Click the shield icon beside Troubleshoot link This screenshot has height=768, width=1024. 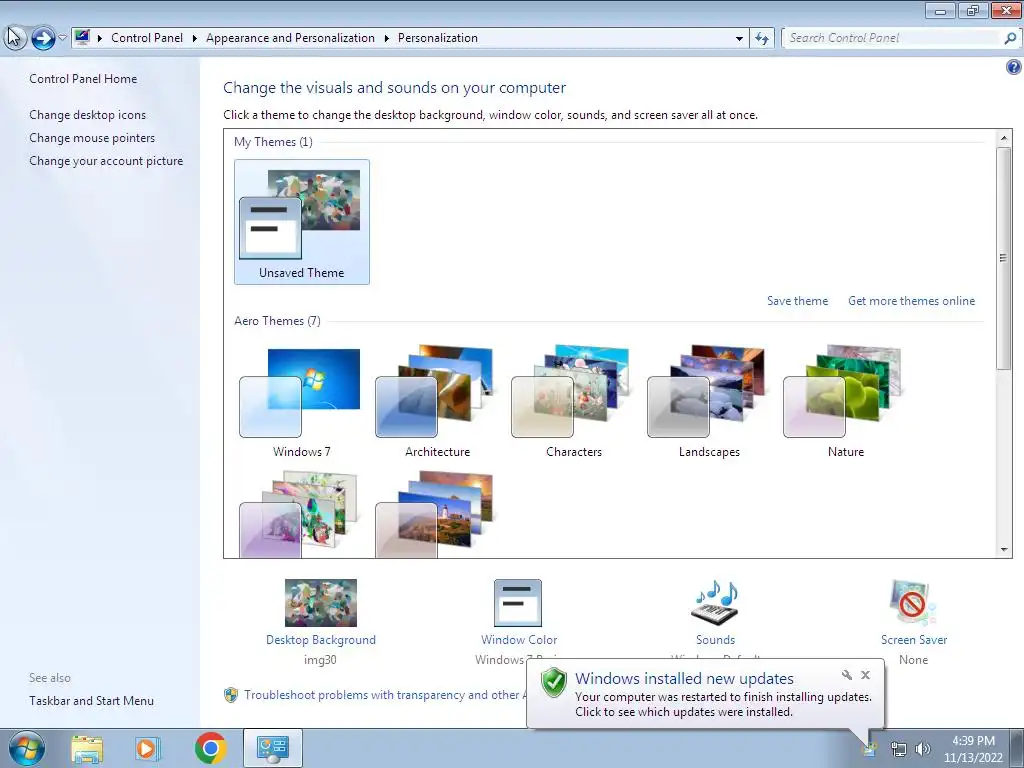[231, 695]
